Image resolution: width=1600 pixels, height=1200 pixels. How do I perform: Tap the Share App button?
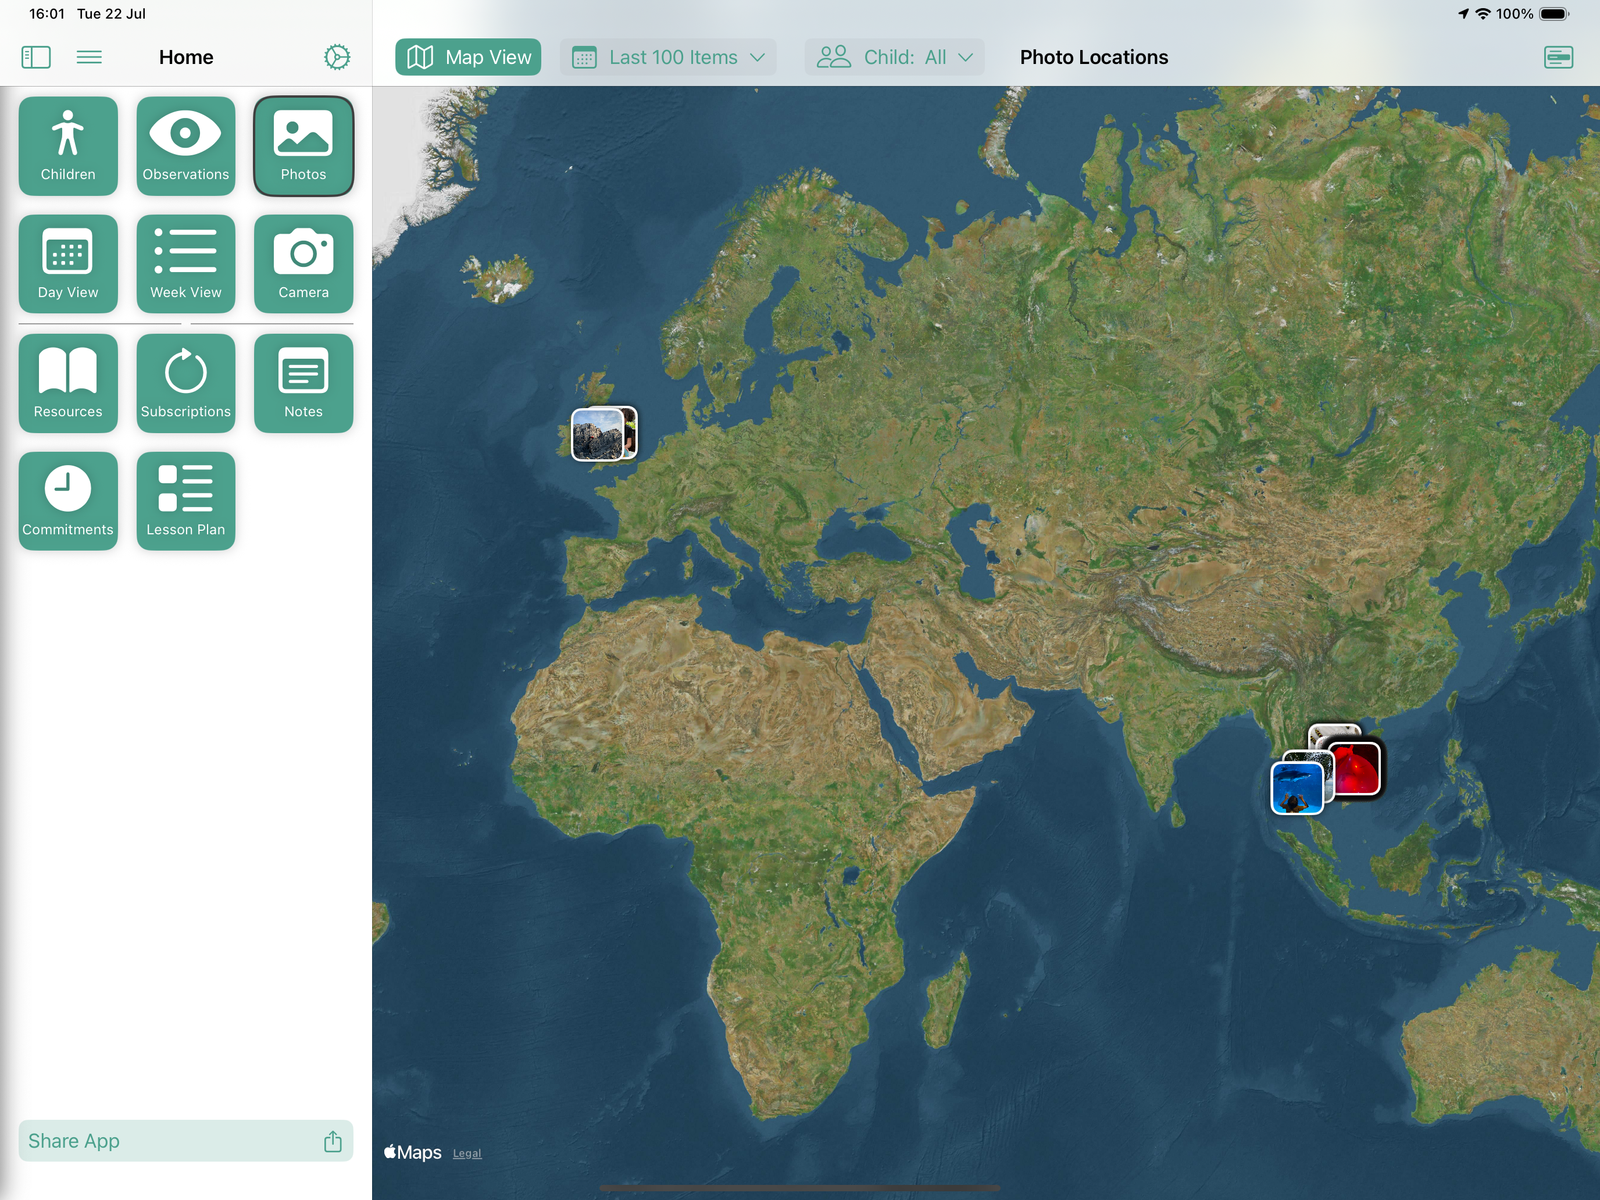[x=186, y=1141]
